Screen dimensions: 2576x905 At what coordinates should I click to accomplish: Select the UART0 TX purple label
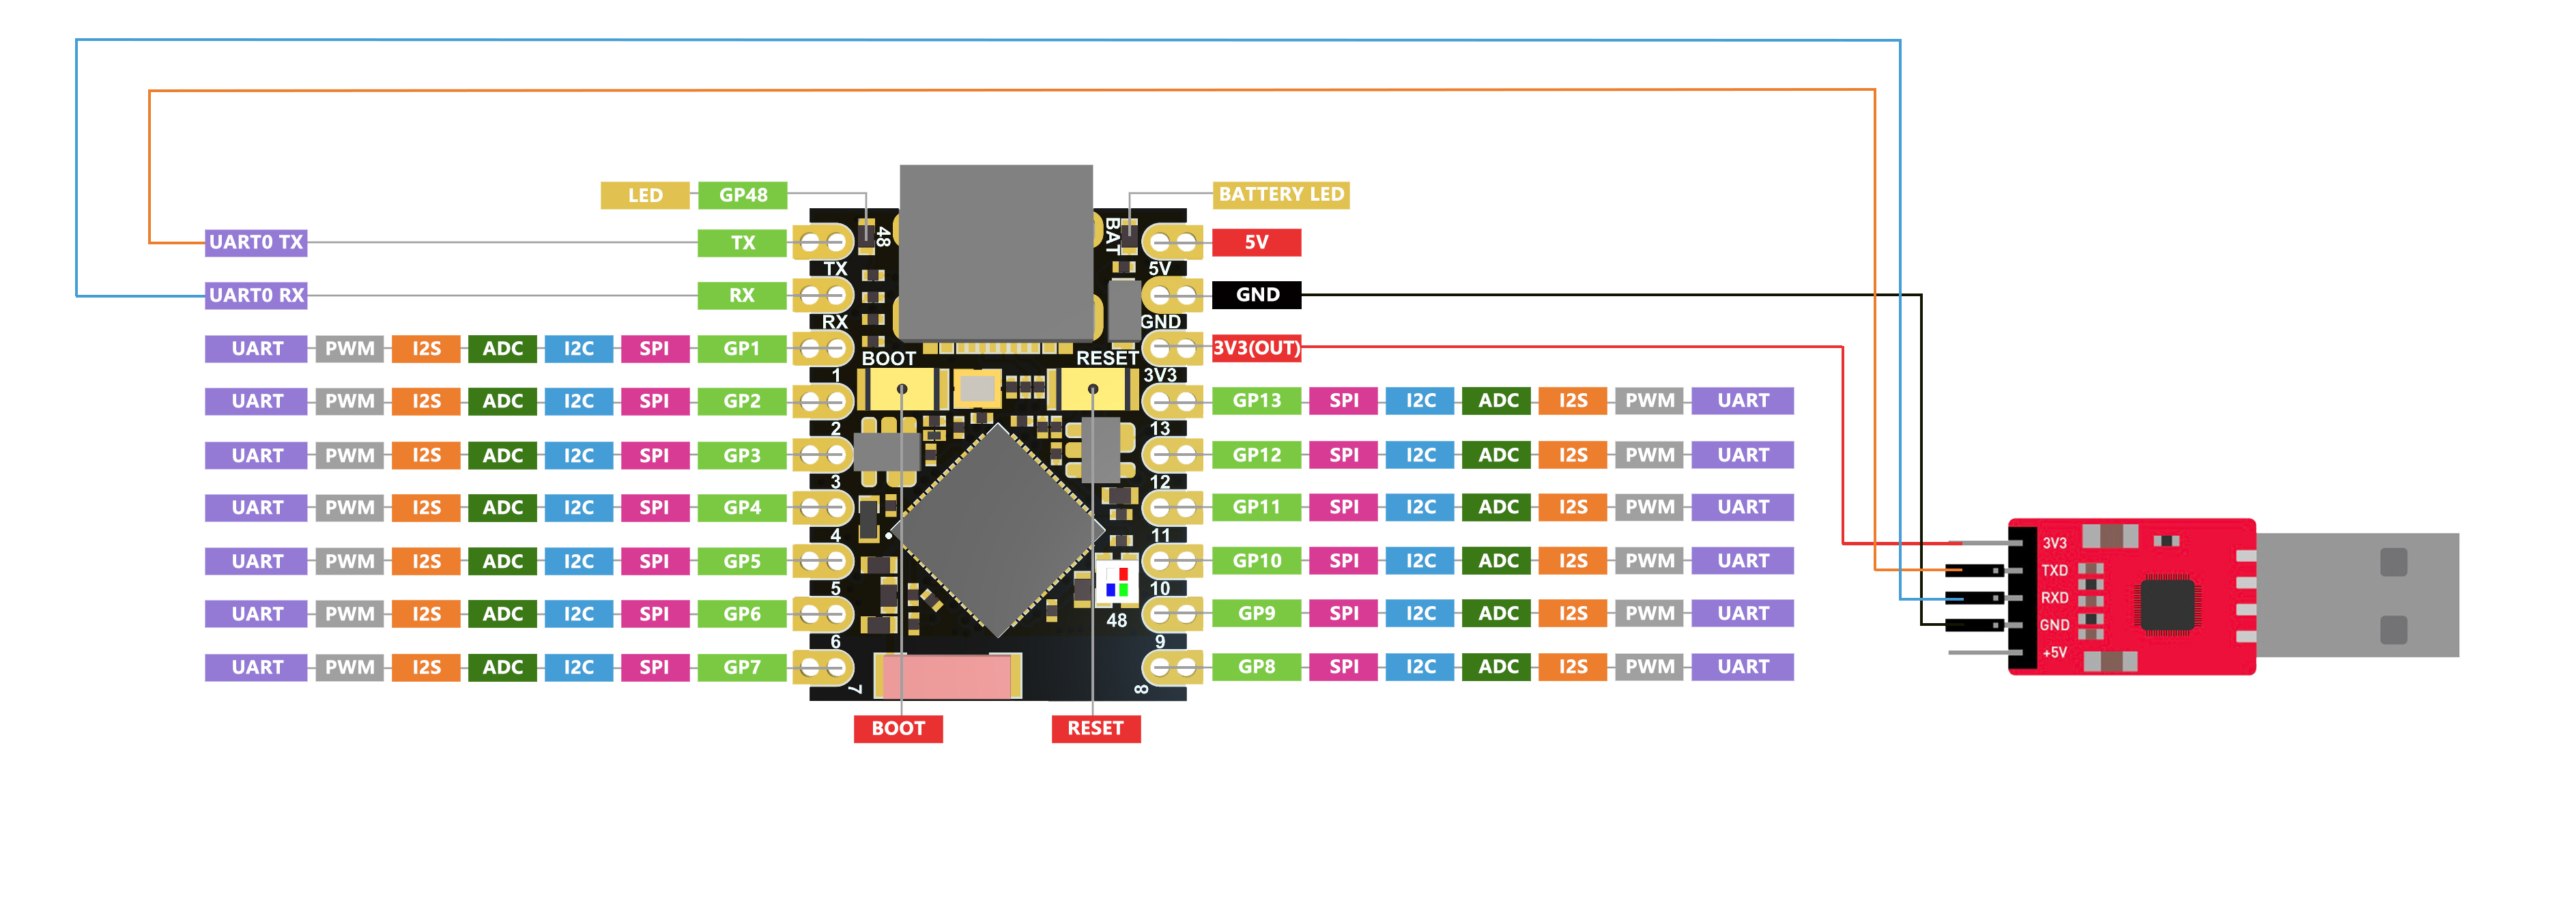pyautogui.click(x=256, y=242)
